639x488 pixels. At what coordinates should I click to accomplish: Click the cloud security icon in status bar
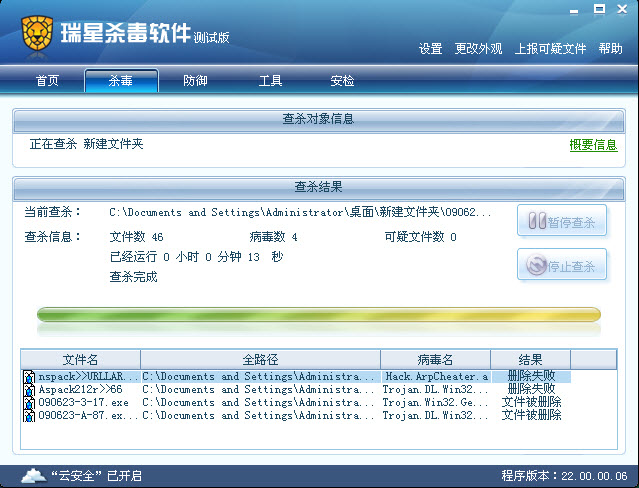[34, 475]
